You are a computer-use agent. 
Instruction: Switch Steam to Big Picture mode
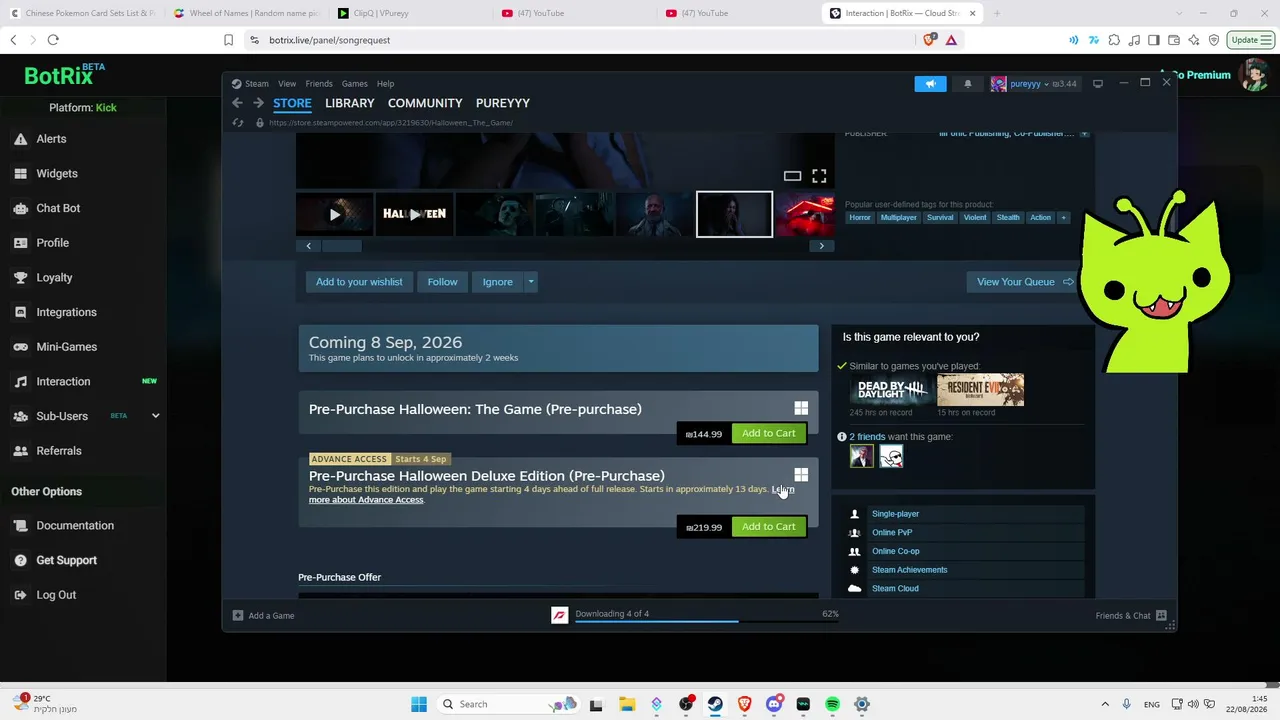click(x=1098, y=84)
